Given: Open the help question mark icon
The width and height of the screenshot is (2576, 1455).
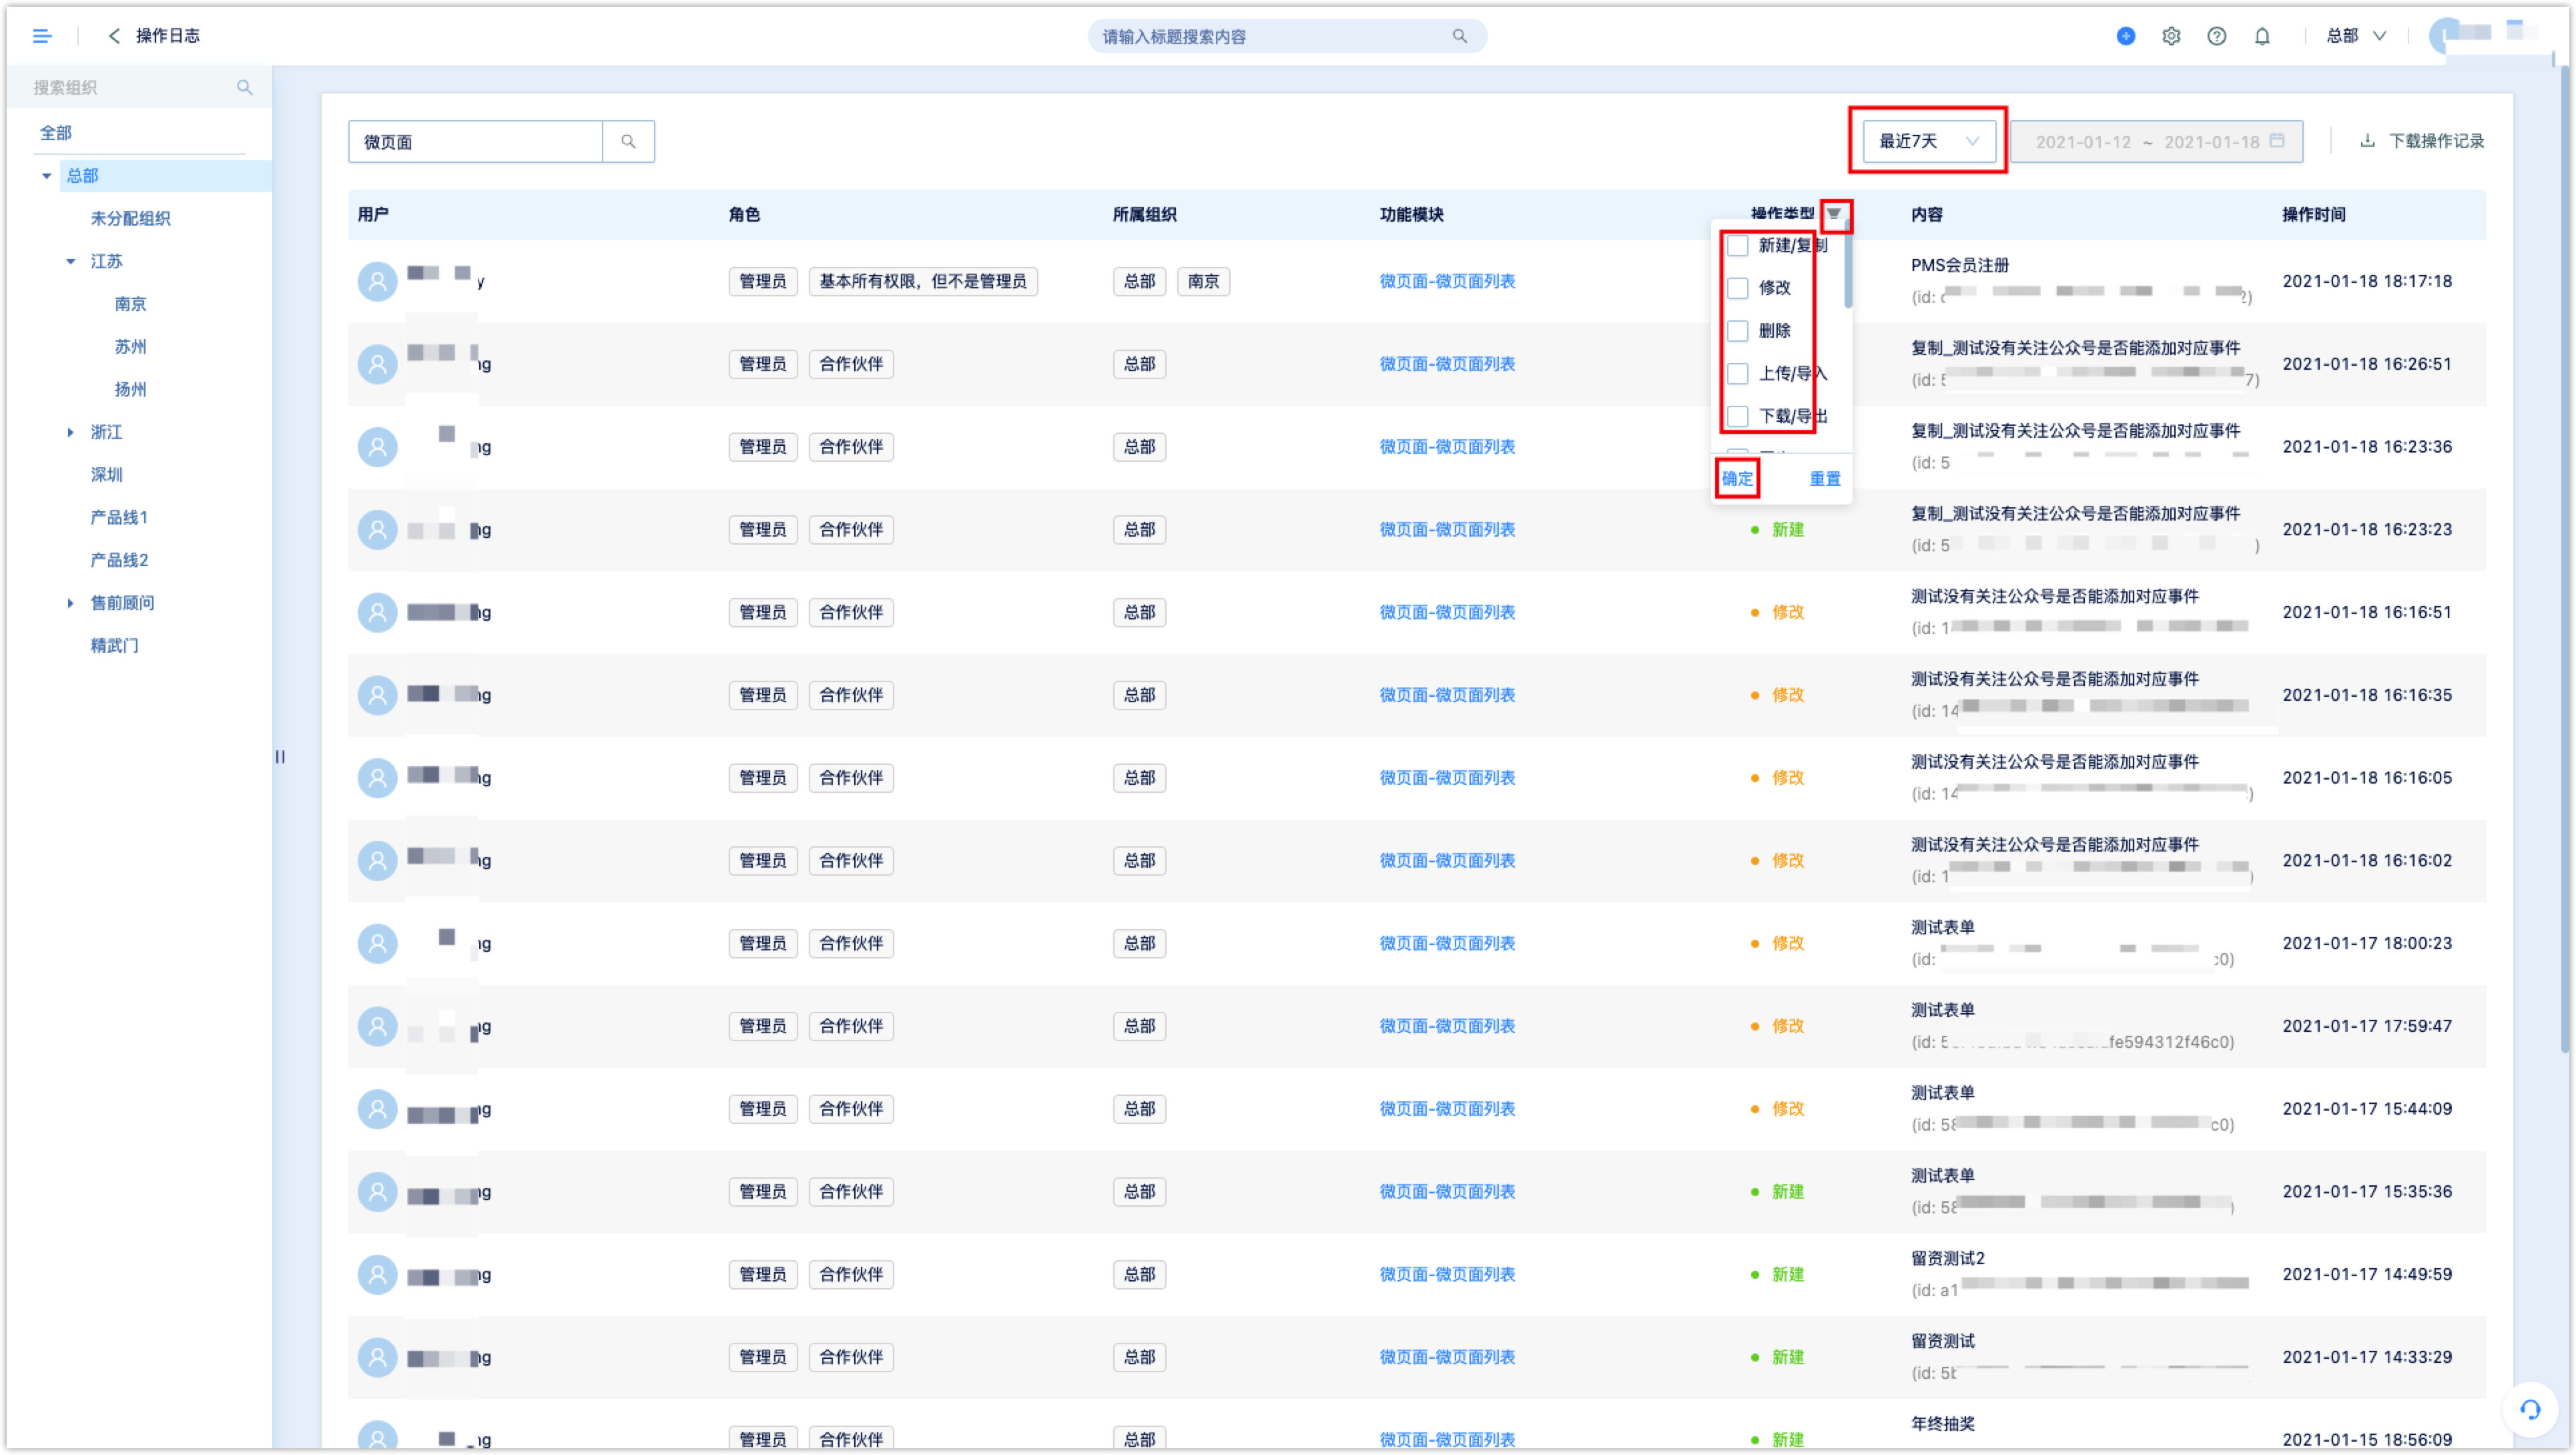Looking at the screenshot, I should [2216, 36].
